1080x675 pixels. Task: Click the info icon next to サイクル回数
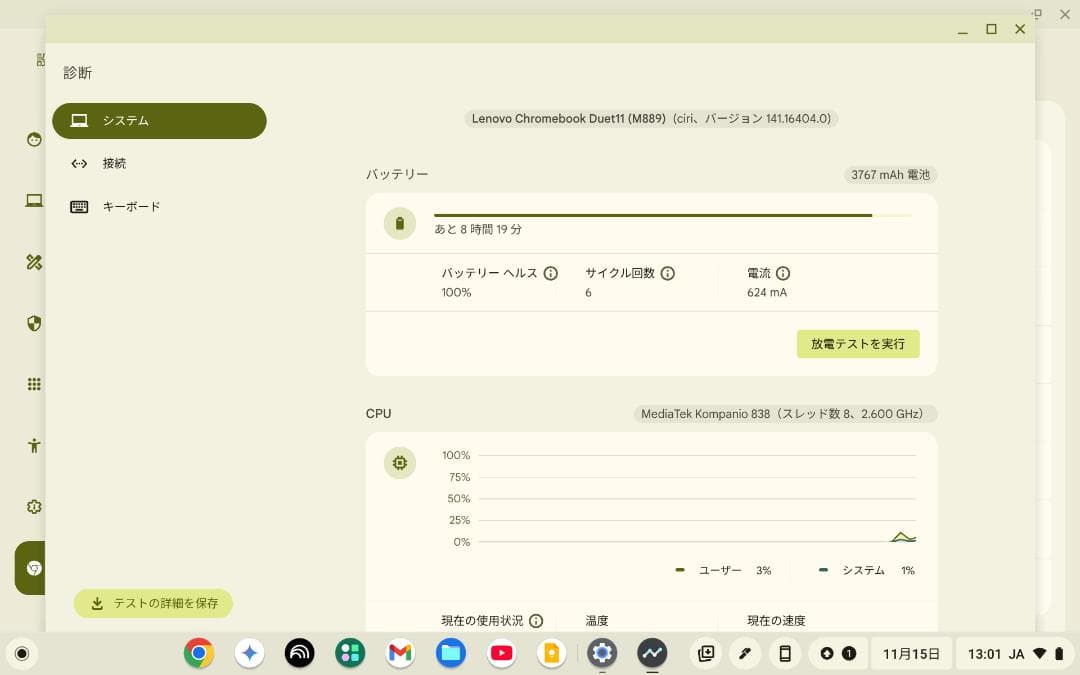[668, 272]
